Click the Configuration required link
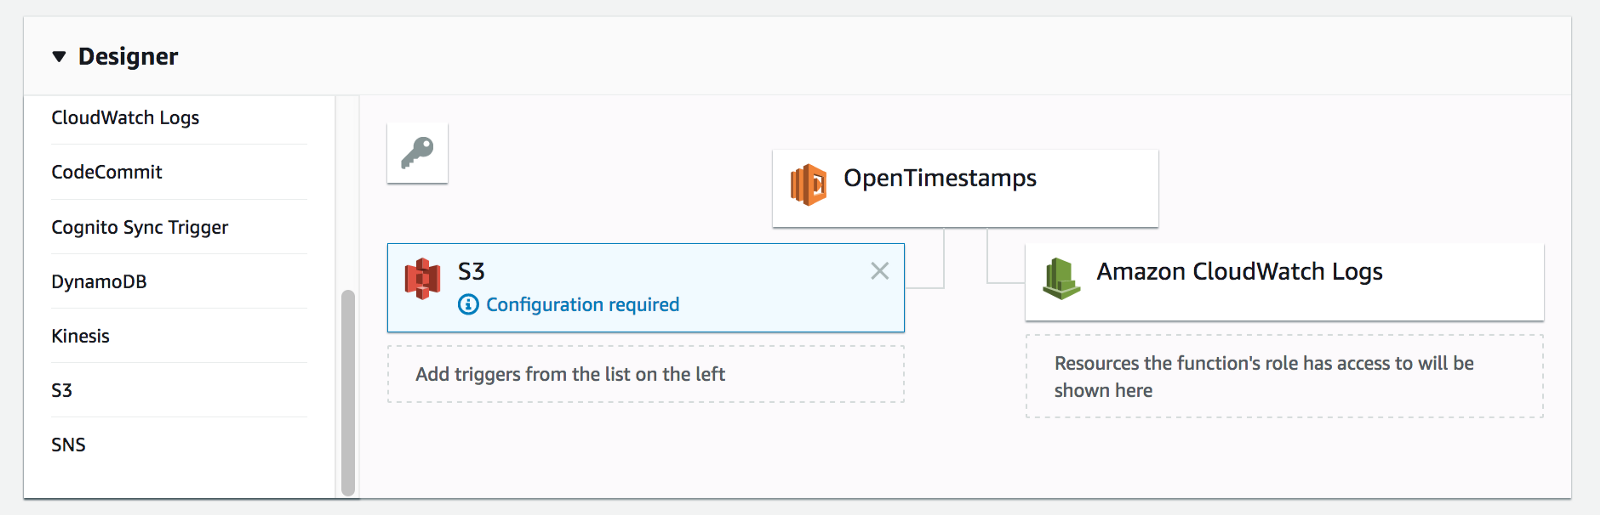 pos(582,304)
